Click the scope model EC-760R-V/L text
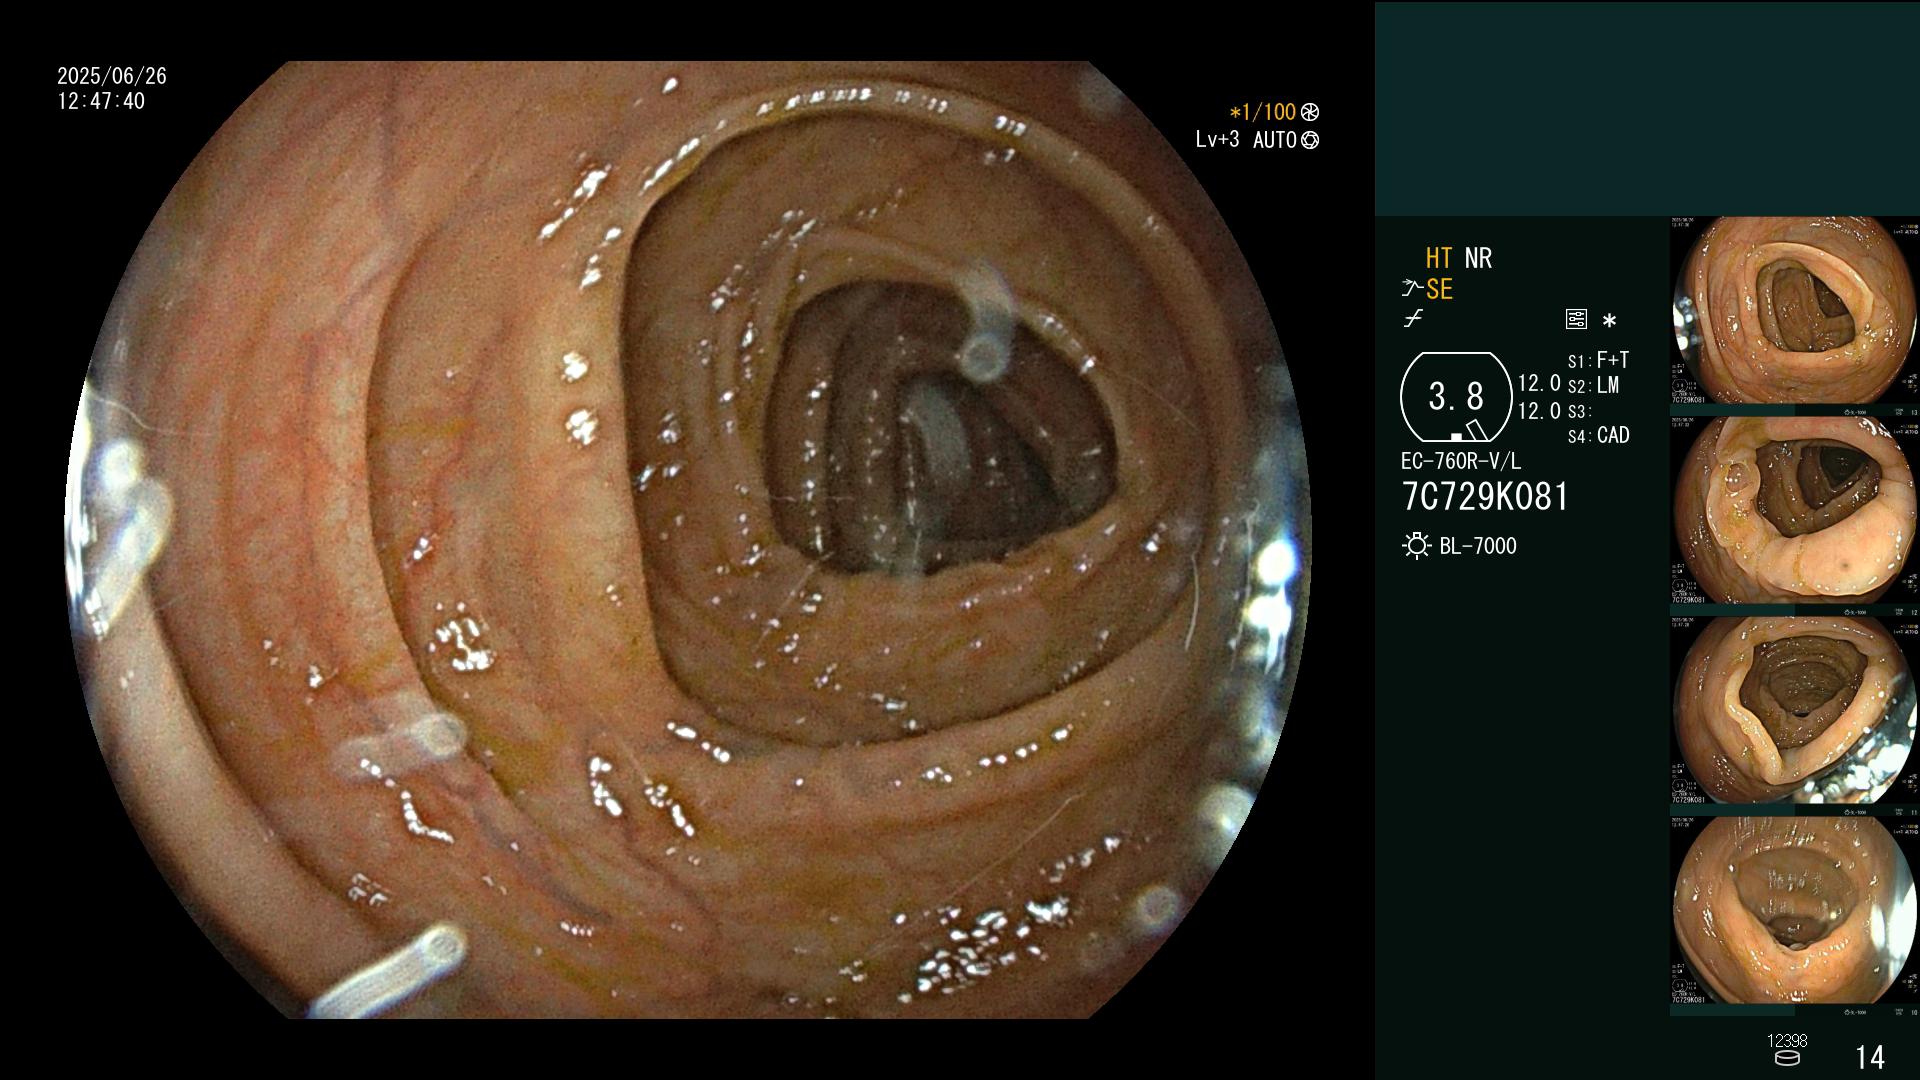The width and height of the screenshot is (1920, 1080). coord(1461,461)
